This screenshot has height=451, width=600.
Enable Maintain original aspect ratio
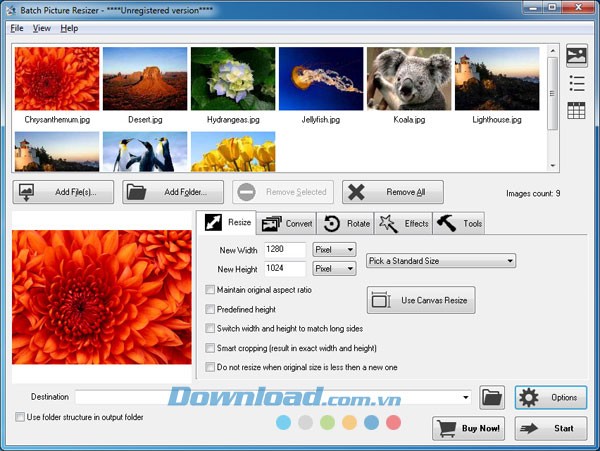click(x=209, y=290)
